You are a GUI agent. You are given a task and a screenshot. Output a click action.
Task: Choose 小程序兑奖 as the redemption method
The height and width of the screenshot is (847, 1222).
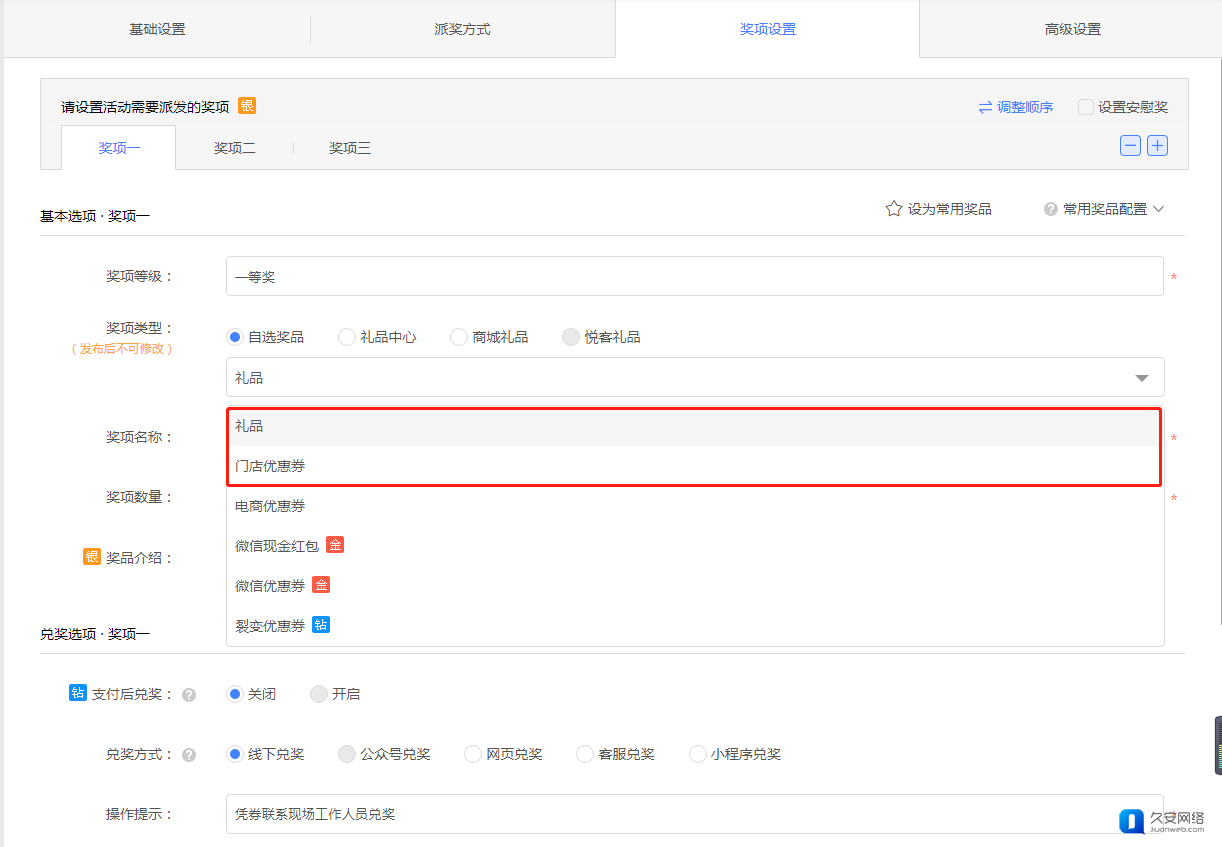coord(698,754)
